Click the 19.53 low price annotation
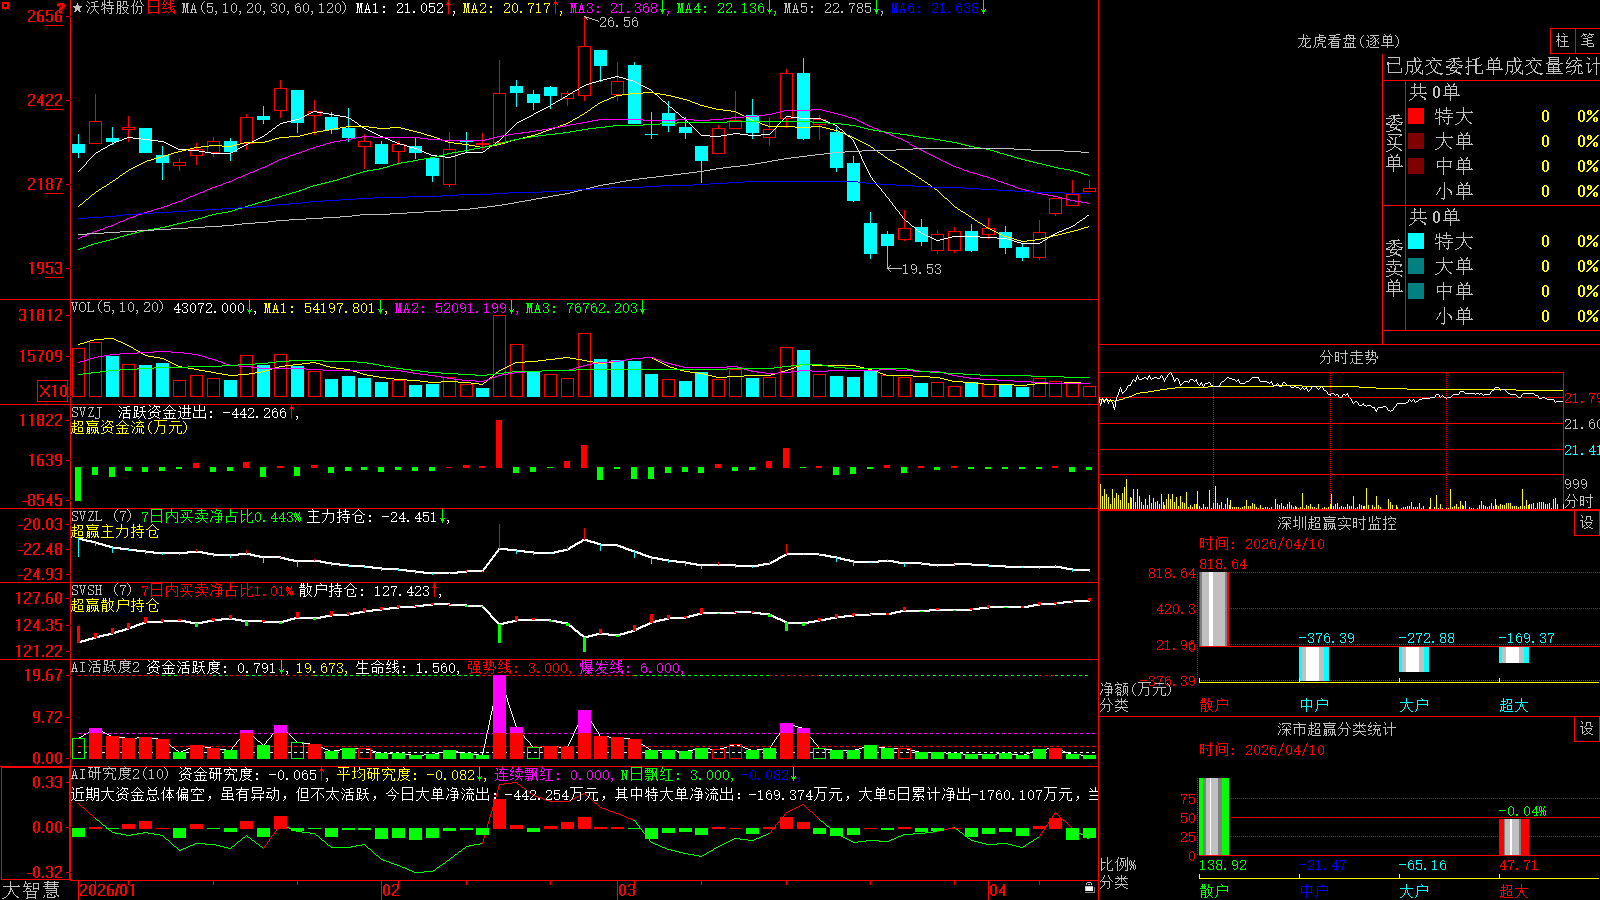Image resolution: width=1600 pixels, height=900 pixels. 921,269
